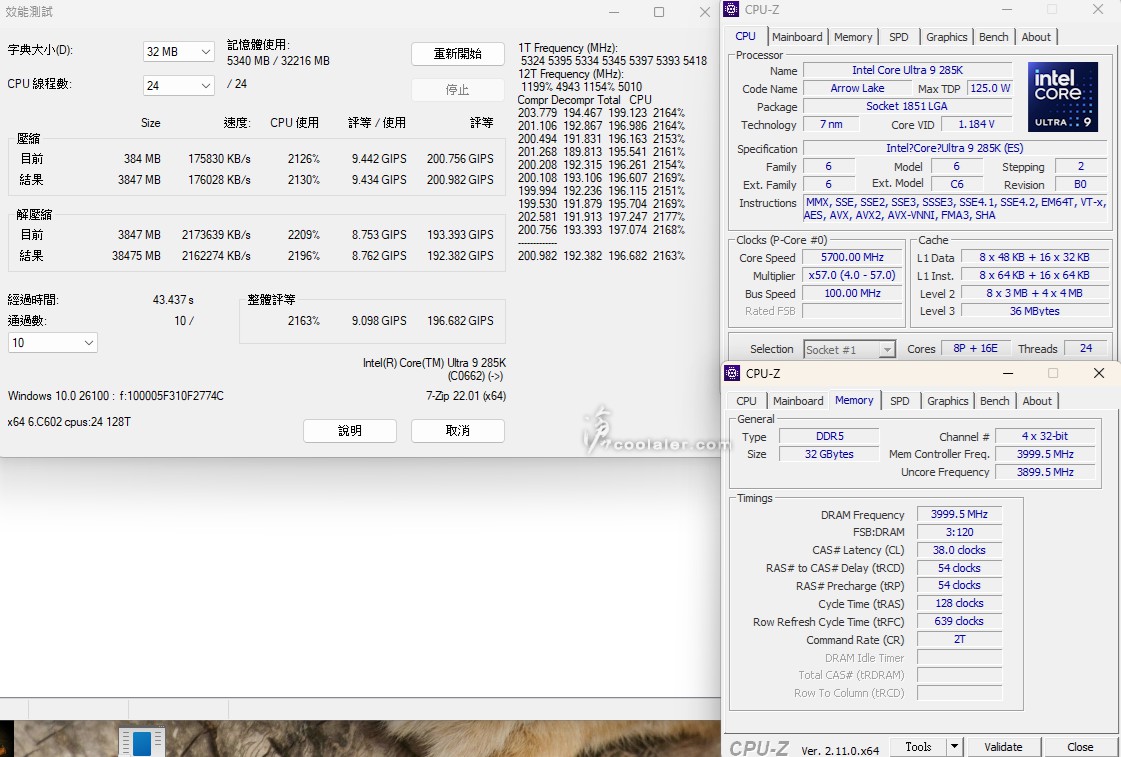The height and width of the screenshot is (757, 1121).
Task: Minimize the lower CPU-Z Memory window
Action: pos(1007,373)
